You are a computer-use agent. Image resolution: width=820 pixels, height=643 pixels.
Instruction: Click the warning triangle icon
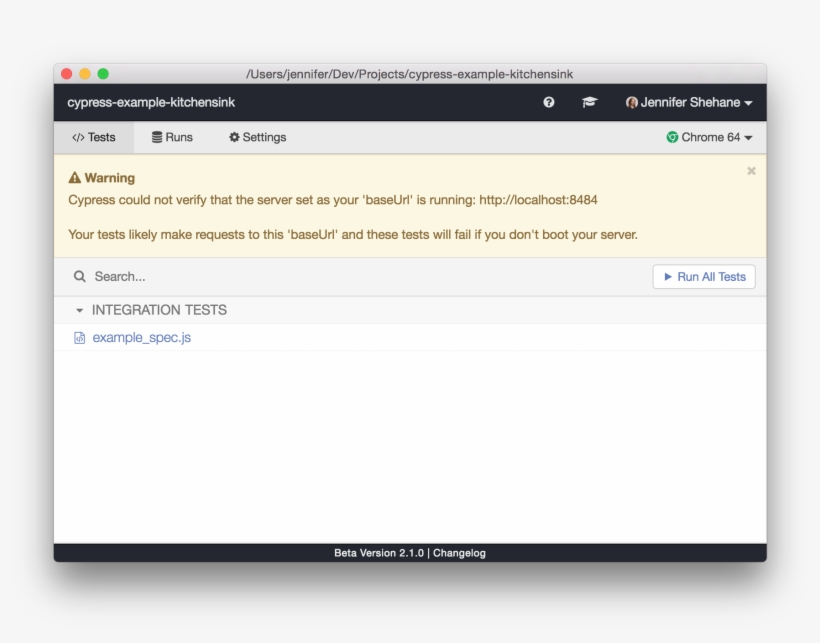tap(75, 178)
